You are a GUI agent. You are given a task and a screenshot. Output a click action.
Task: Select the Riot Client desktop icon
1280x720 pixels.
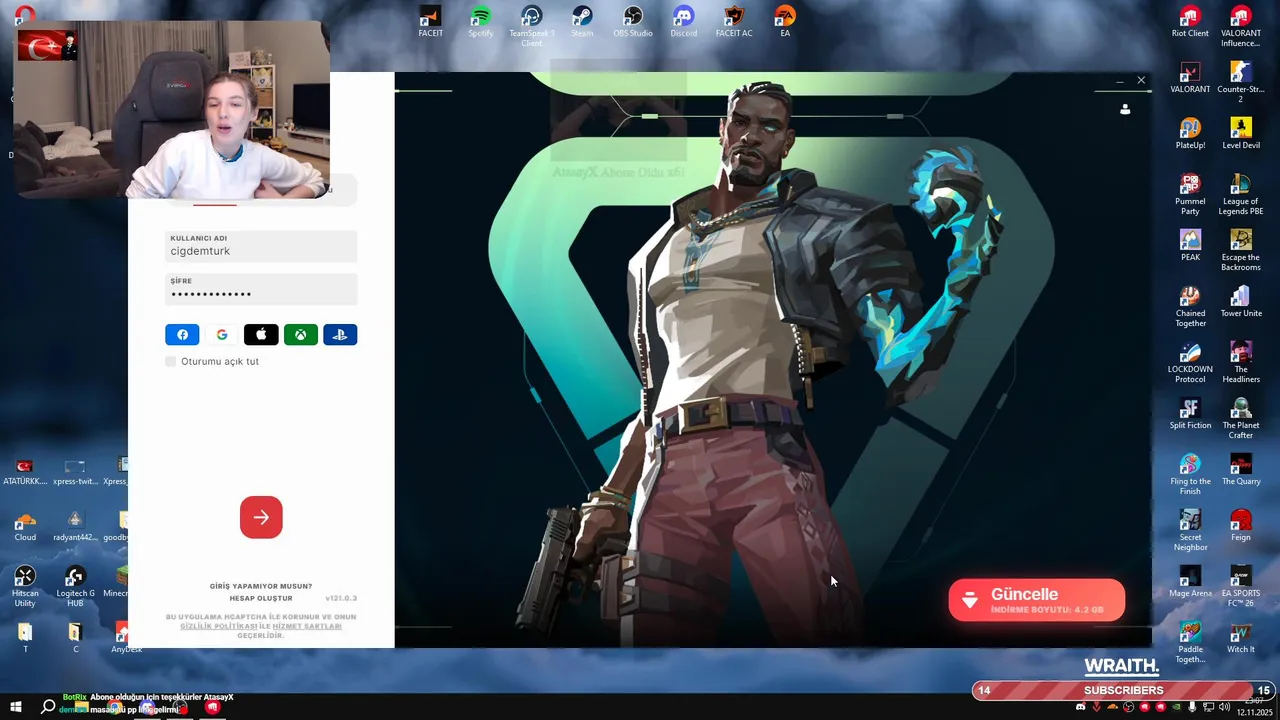pyautogui.click(x=1190, y=22)
